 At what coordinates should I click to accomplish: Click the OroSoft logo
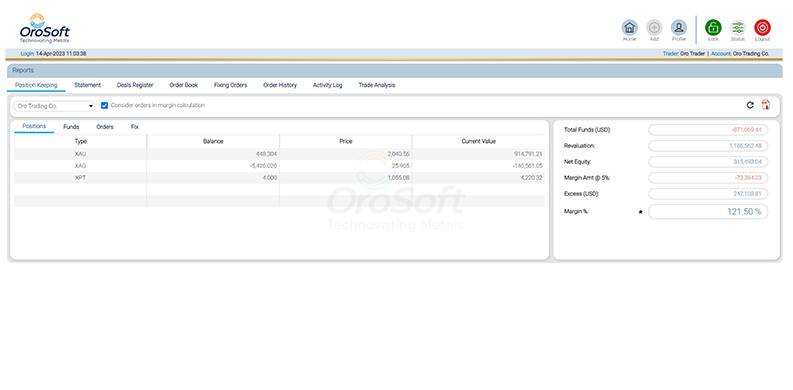[x=45, y=29]
